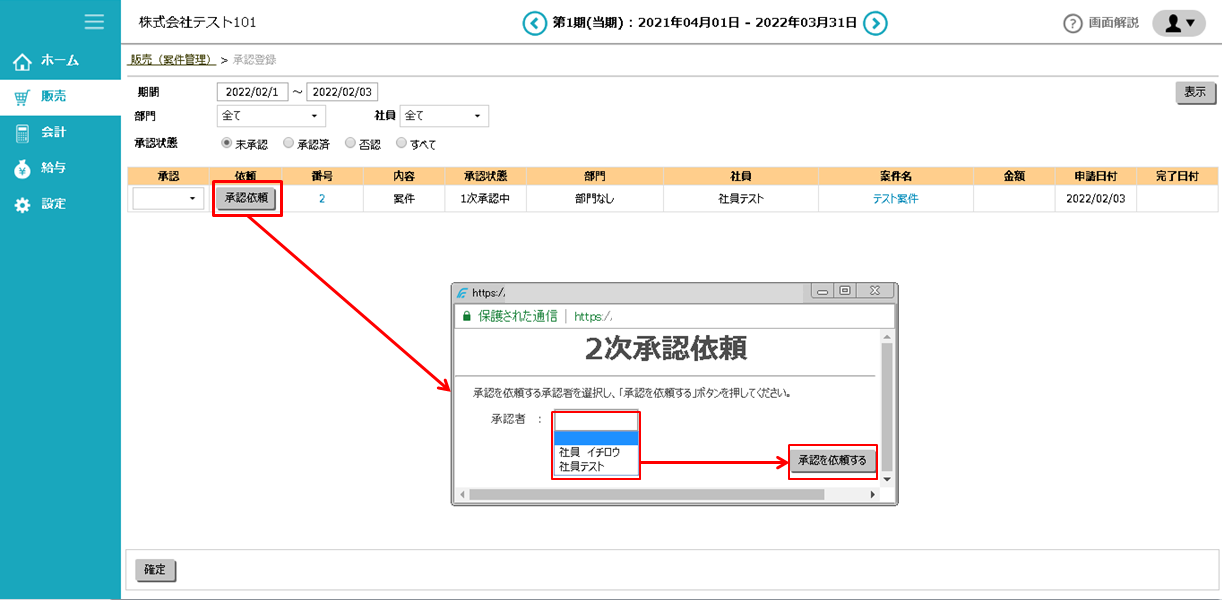Image resolution: width=1222 pixels, height=600 pixels.
Task: Click the hamburger menu icon in sidebar
Action: coord(95,21)
